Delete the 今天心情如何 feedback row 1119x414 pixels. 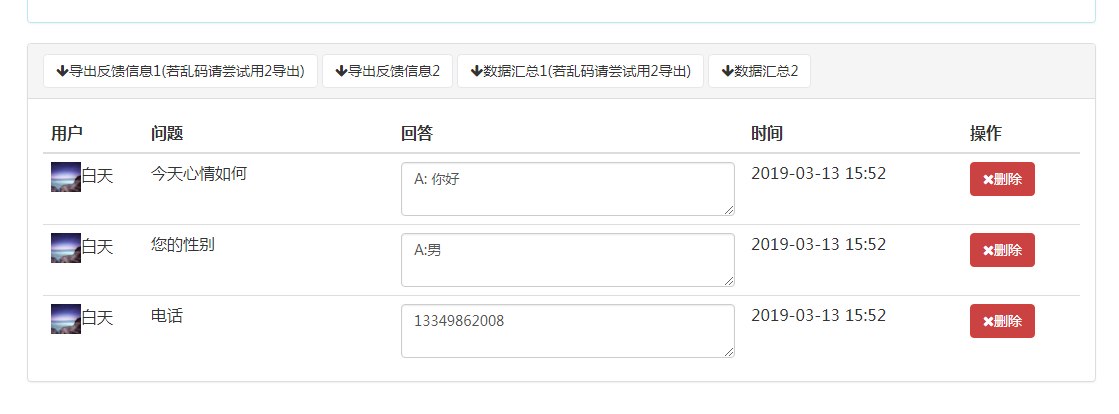[1002, 179]
